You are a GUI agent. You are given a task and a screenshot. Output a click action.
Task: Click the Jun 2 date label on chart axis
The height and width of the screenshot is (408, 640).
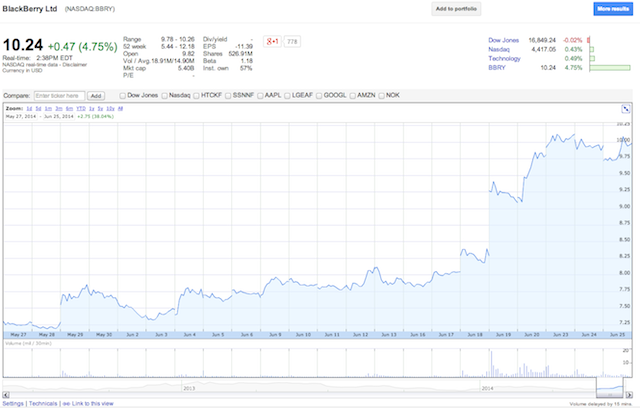tap(132, 335)
